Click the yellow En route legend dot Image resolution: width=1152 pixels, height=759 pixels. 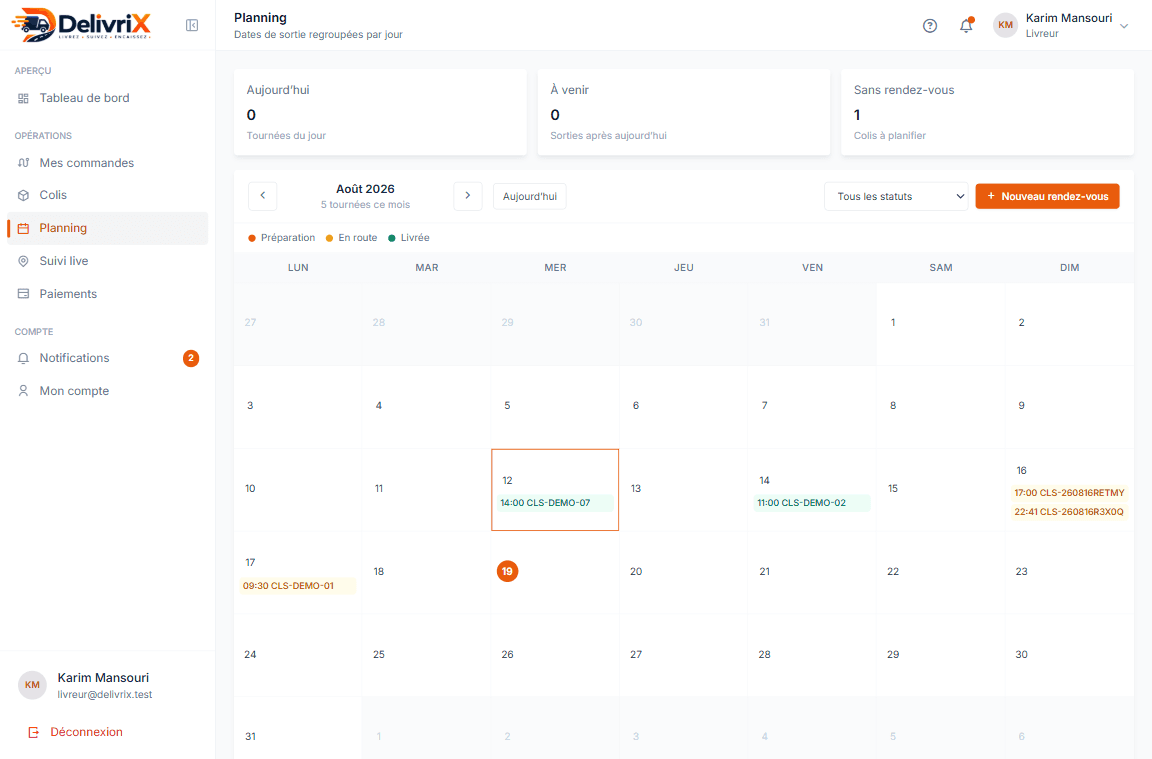pyautogui.click(x=329, y=238)
